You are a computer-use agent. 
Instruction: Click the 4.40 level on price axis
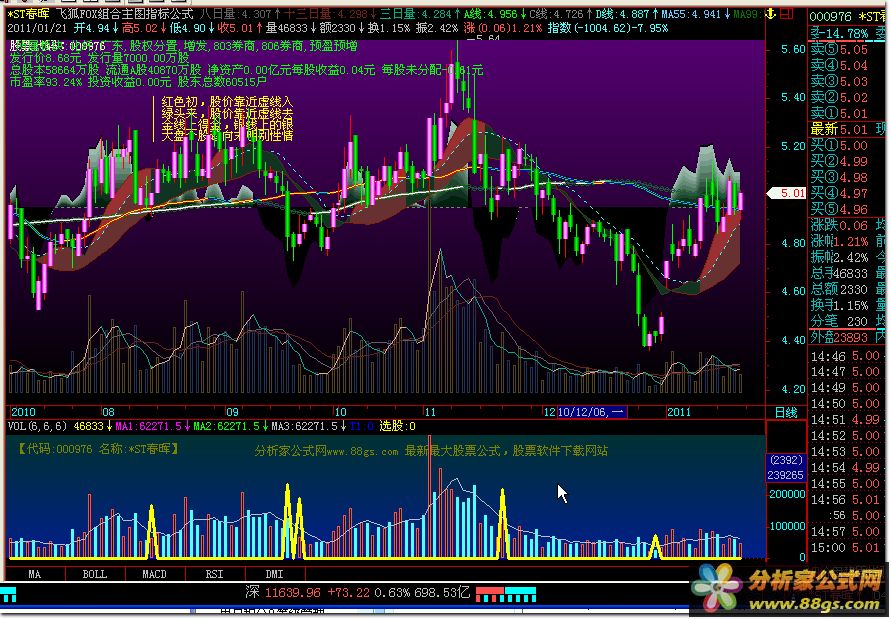tap(793, 340)
